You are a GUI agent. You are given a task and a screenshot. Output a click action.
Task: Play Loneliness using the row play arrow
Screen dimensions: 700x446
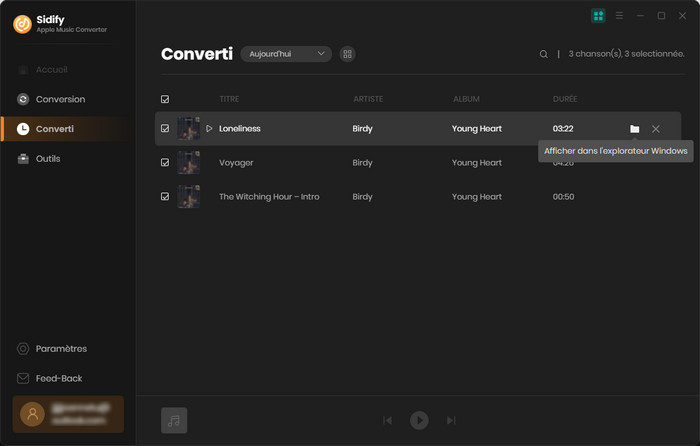click(209, 129)
